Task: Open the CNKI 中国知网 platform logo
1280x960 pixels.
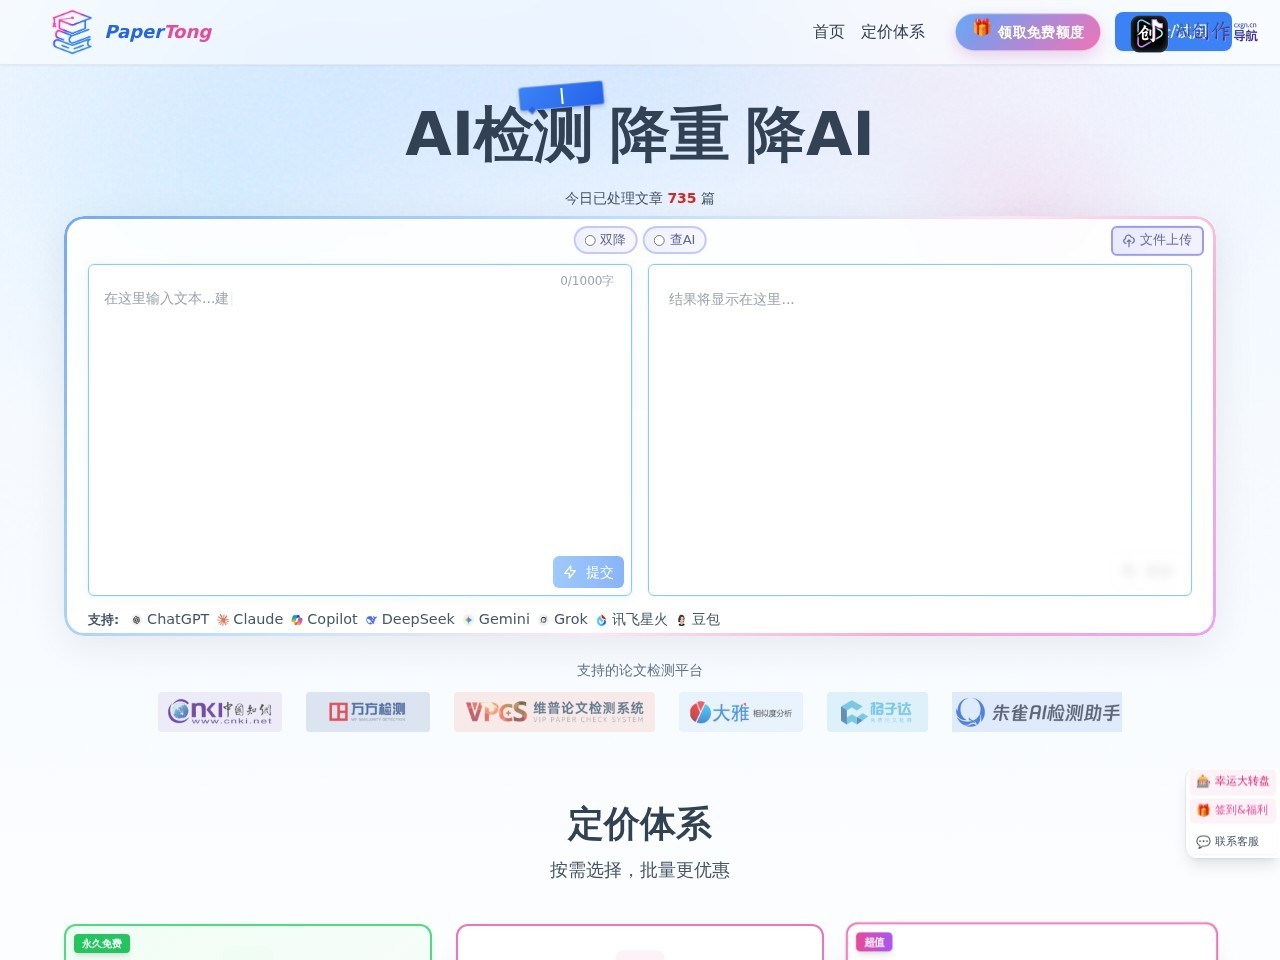Action: pyautogui.click(x=220, y=712)
